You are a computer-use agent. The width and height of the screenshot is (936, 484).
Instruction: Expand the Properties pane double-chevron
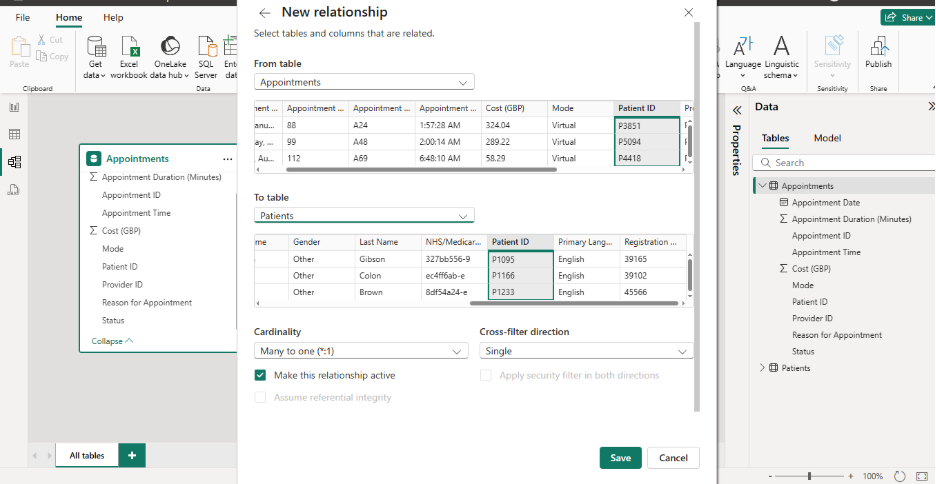[x=737, y=110]
